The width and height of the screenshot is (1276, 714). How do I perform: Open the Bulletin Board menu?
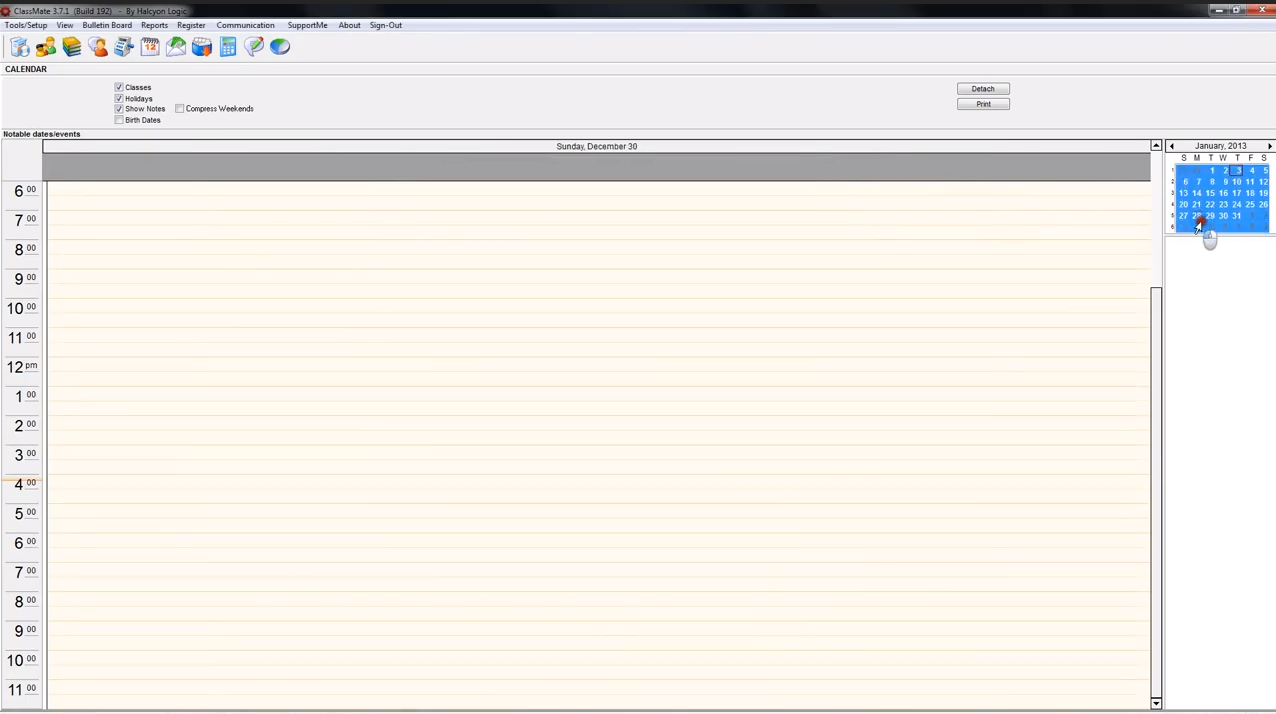click(x=106, y=25)
